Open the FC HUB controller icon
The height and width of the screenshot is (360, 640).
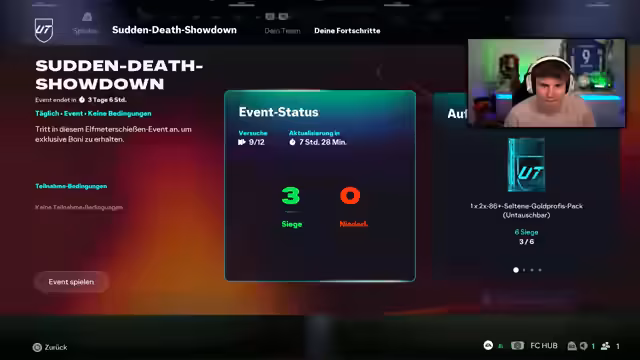pos(517,346)
